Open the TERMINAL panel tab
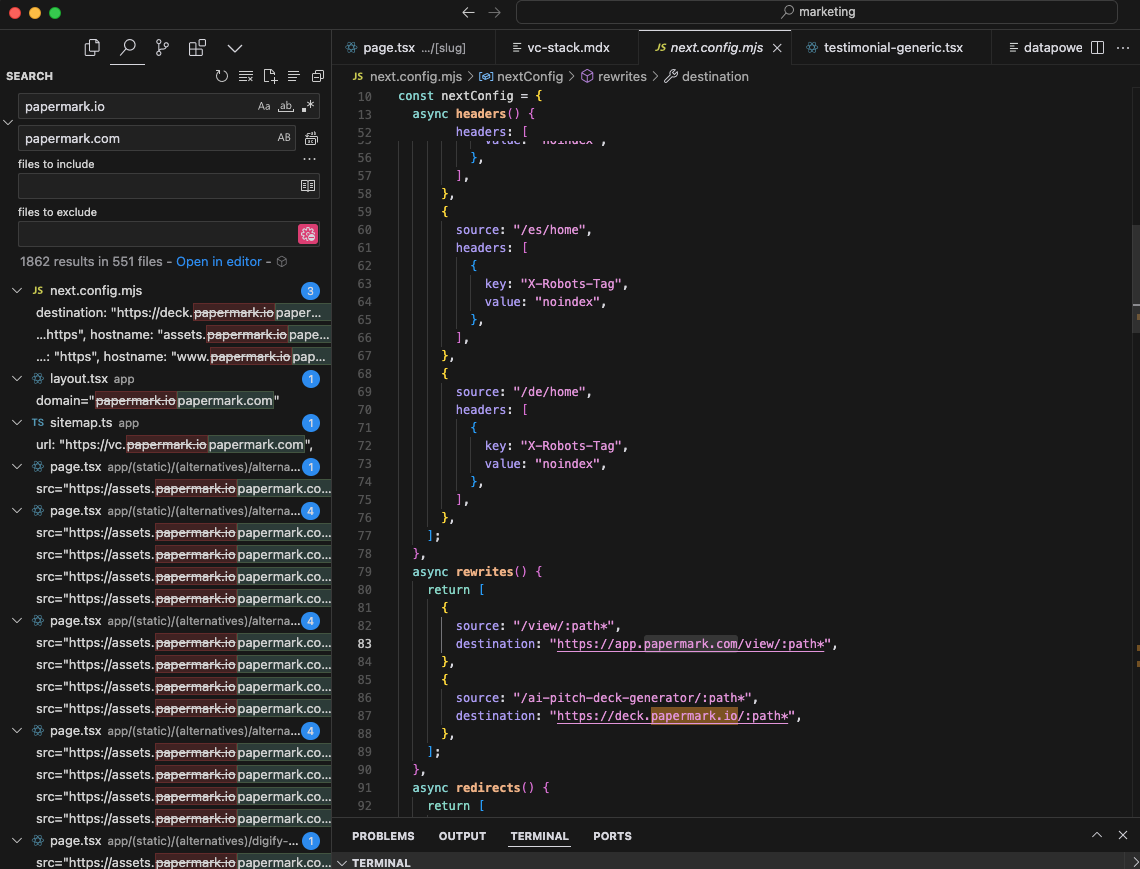Image resolution: width=1140 pixels, height=869 pixels. tap(539, 836)
